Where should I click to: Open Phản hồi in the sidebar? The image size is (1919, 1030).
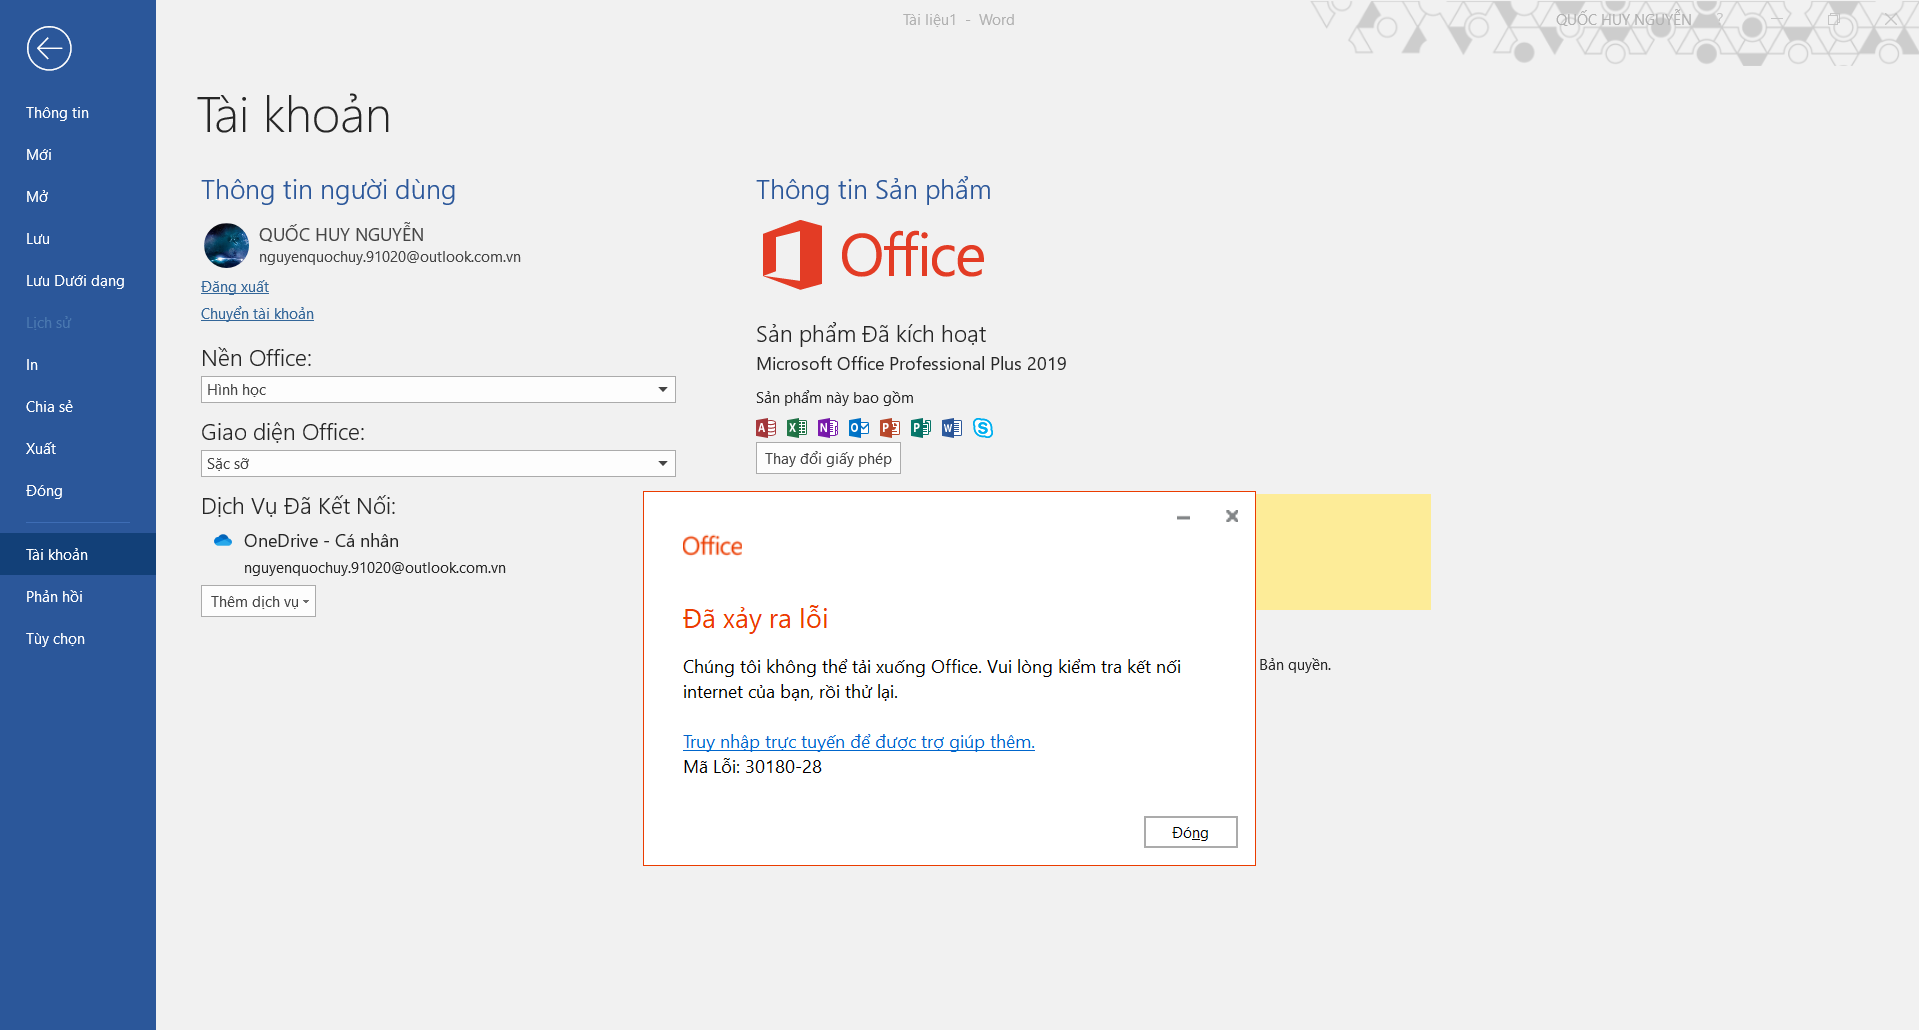(78, 597)
